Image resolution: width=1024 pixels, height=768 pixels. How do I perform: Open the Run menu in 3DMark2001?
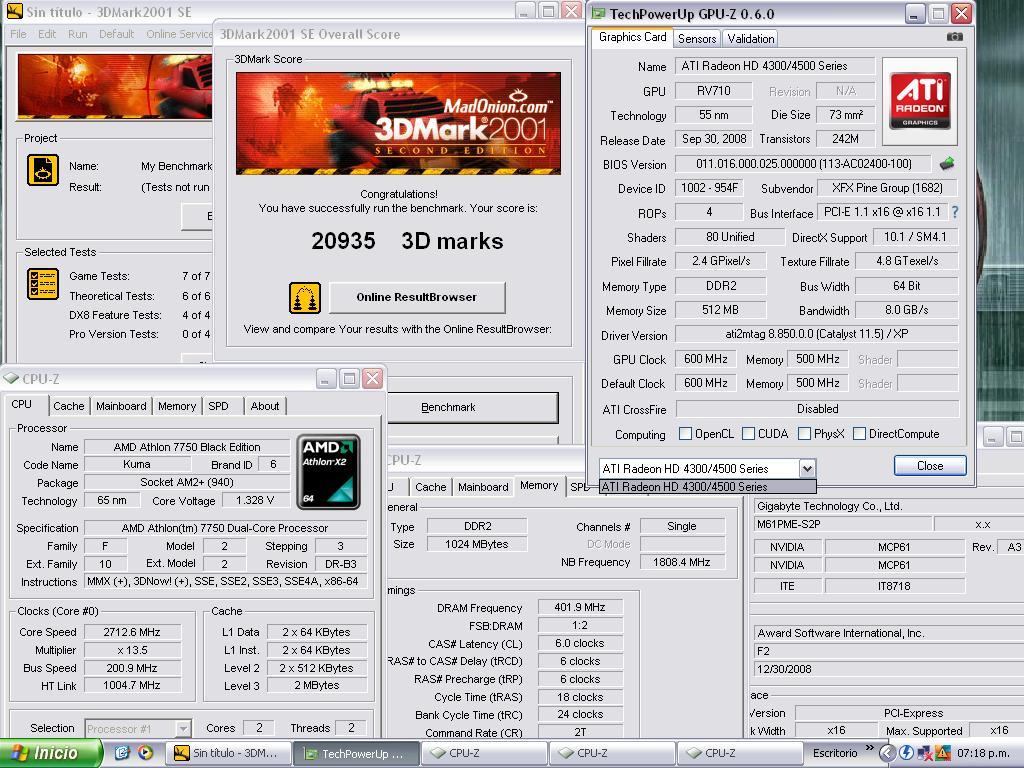pos(78,34)
